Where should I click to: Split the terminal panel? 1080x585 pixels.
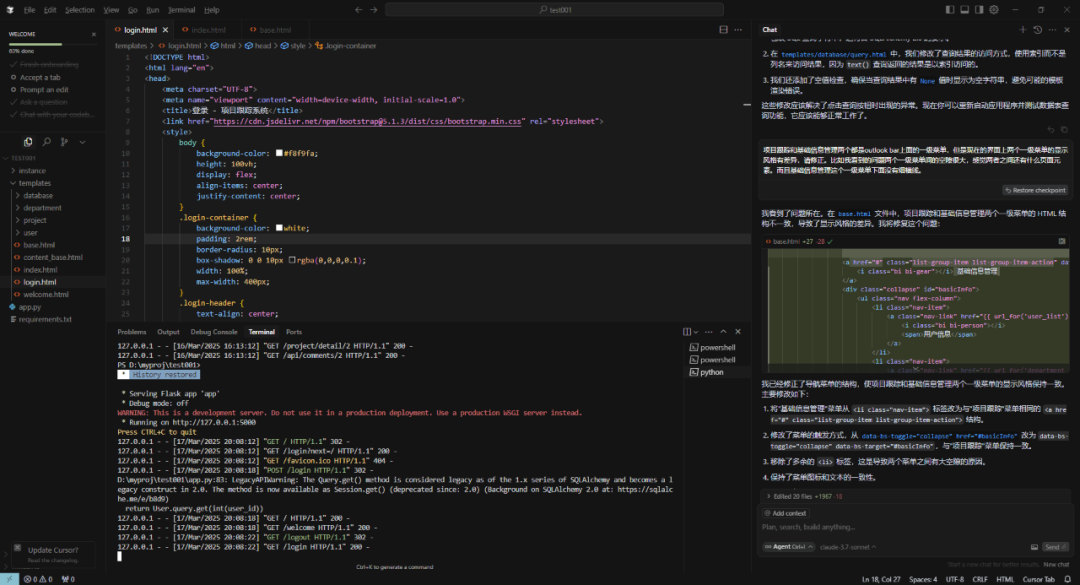point(687,331)
